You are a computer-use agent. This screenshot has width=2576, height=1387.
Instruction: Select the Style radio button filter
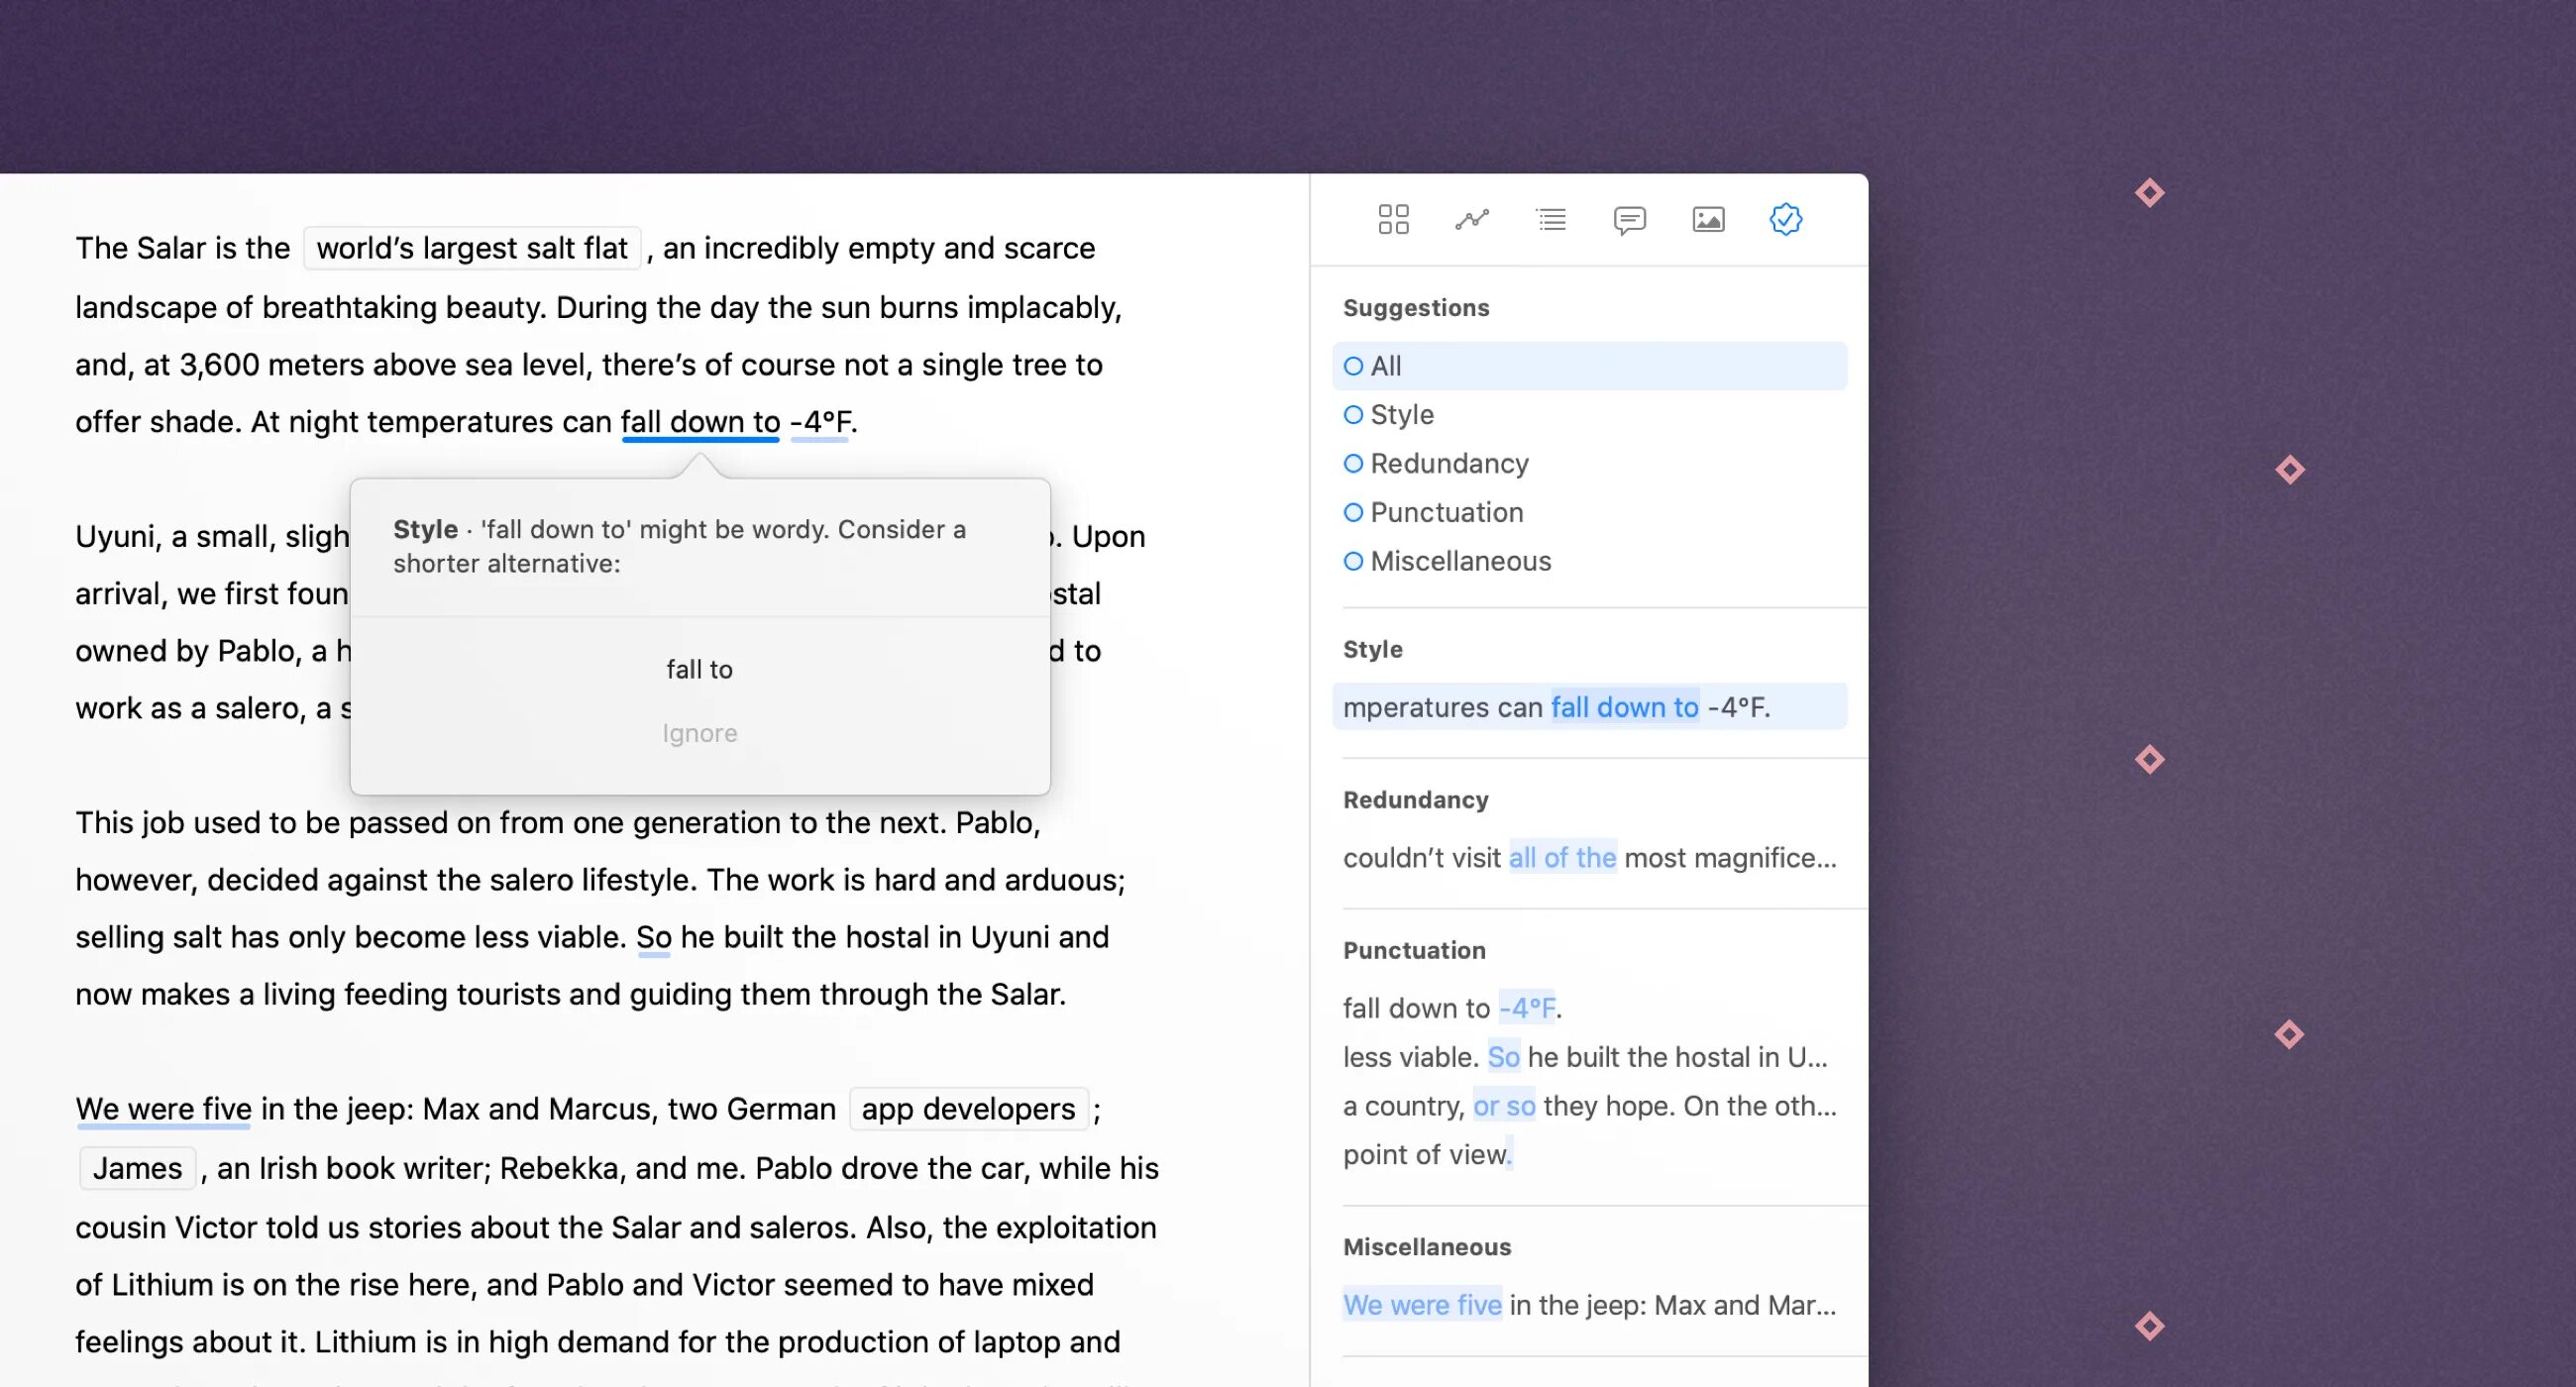point(1354,413)
